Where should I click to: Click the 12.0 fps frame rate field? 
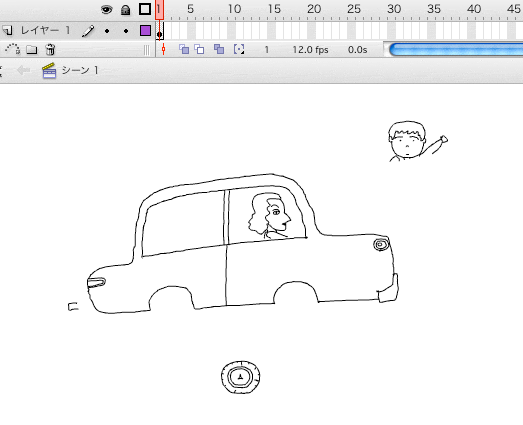click(x=310, y=50)
